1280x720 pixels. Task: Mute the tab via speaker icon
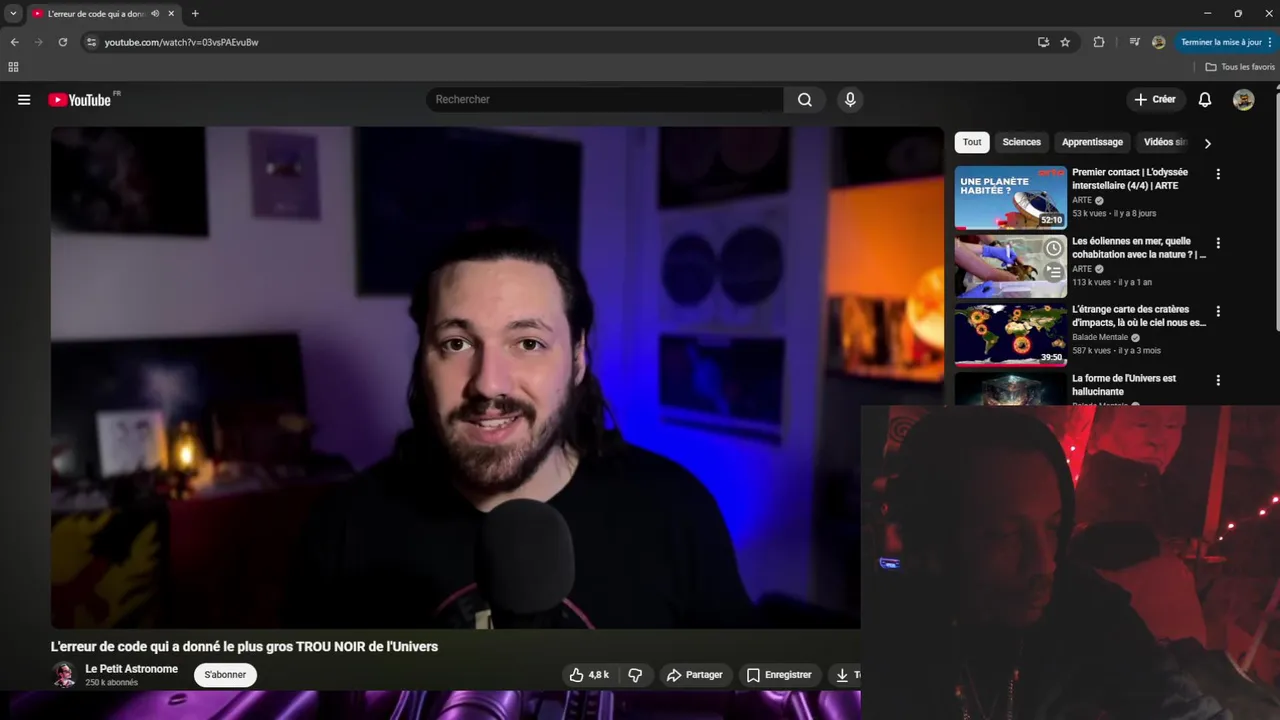155,14
